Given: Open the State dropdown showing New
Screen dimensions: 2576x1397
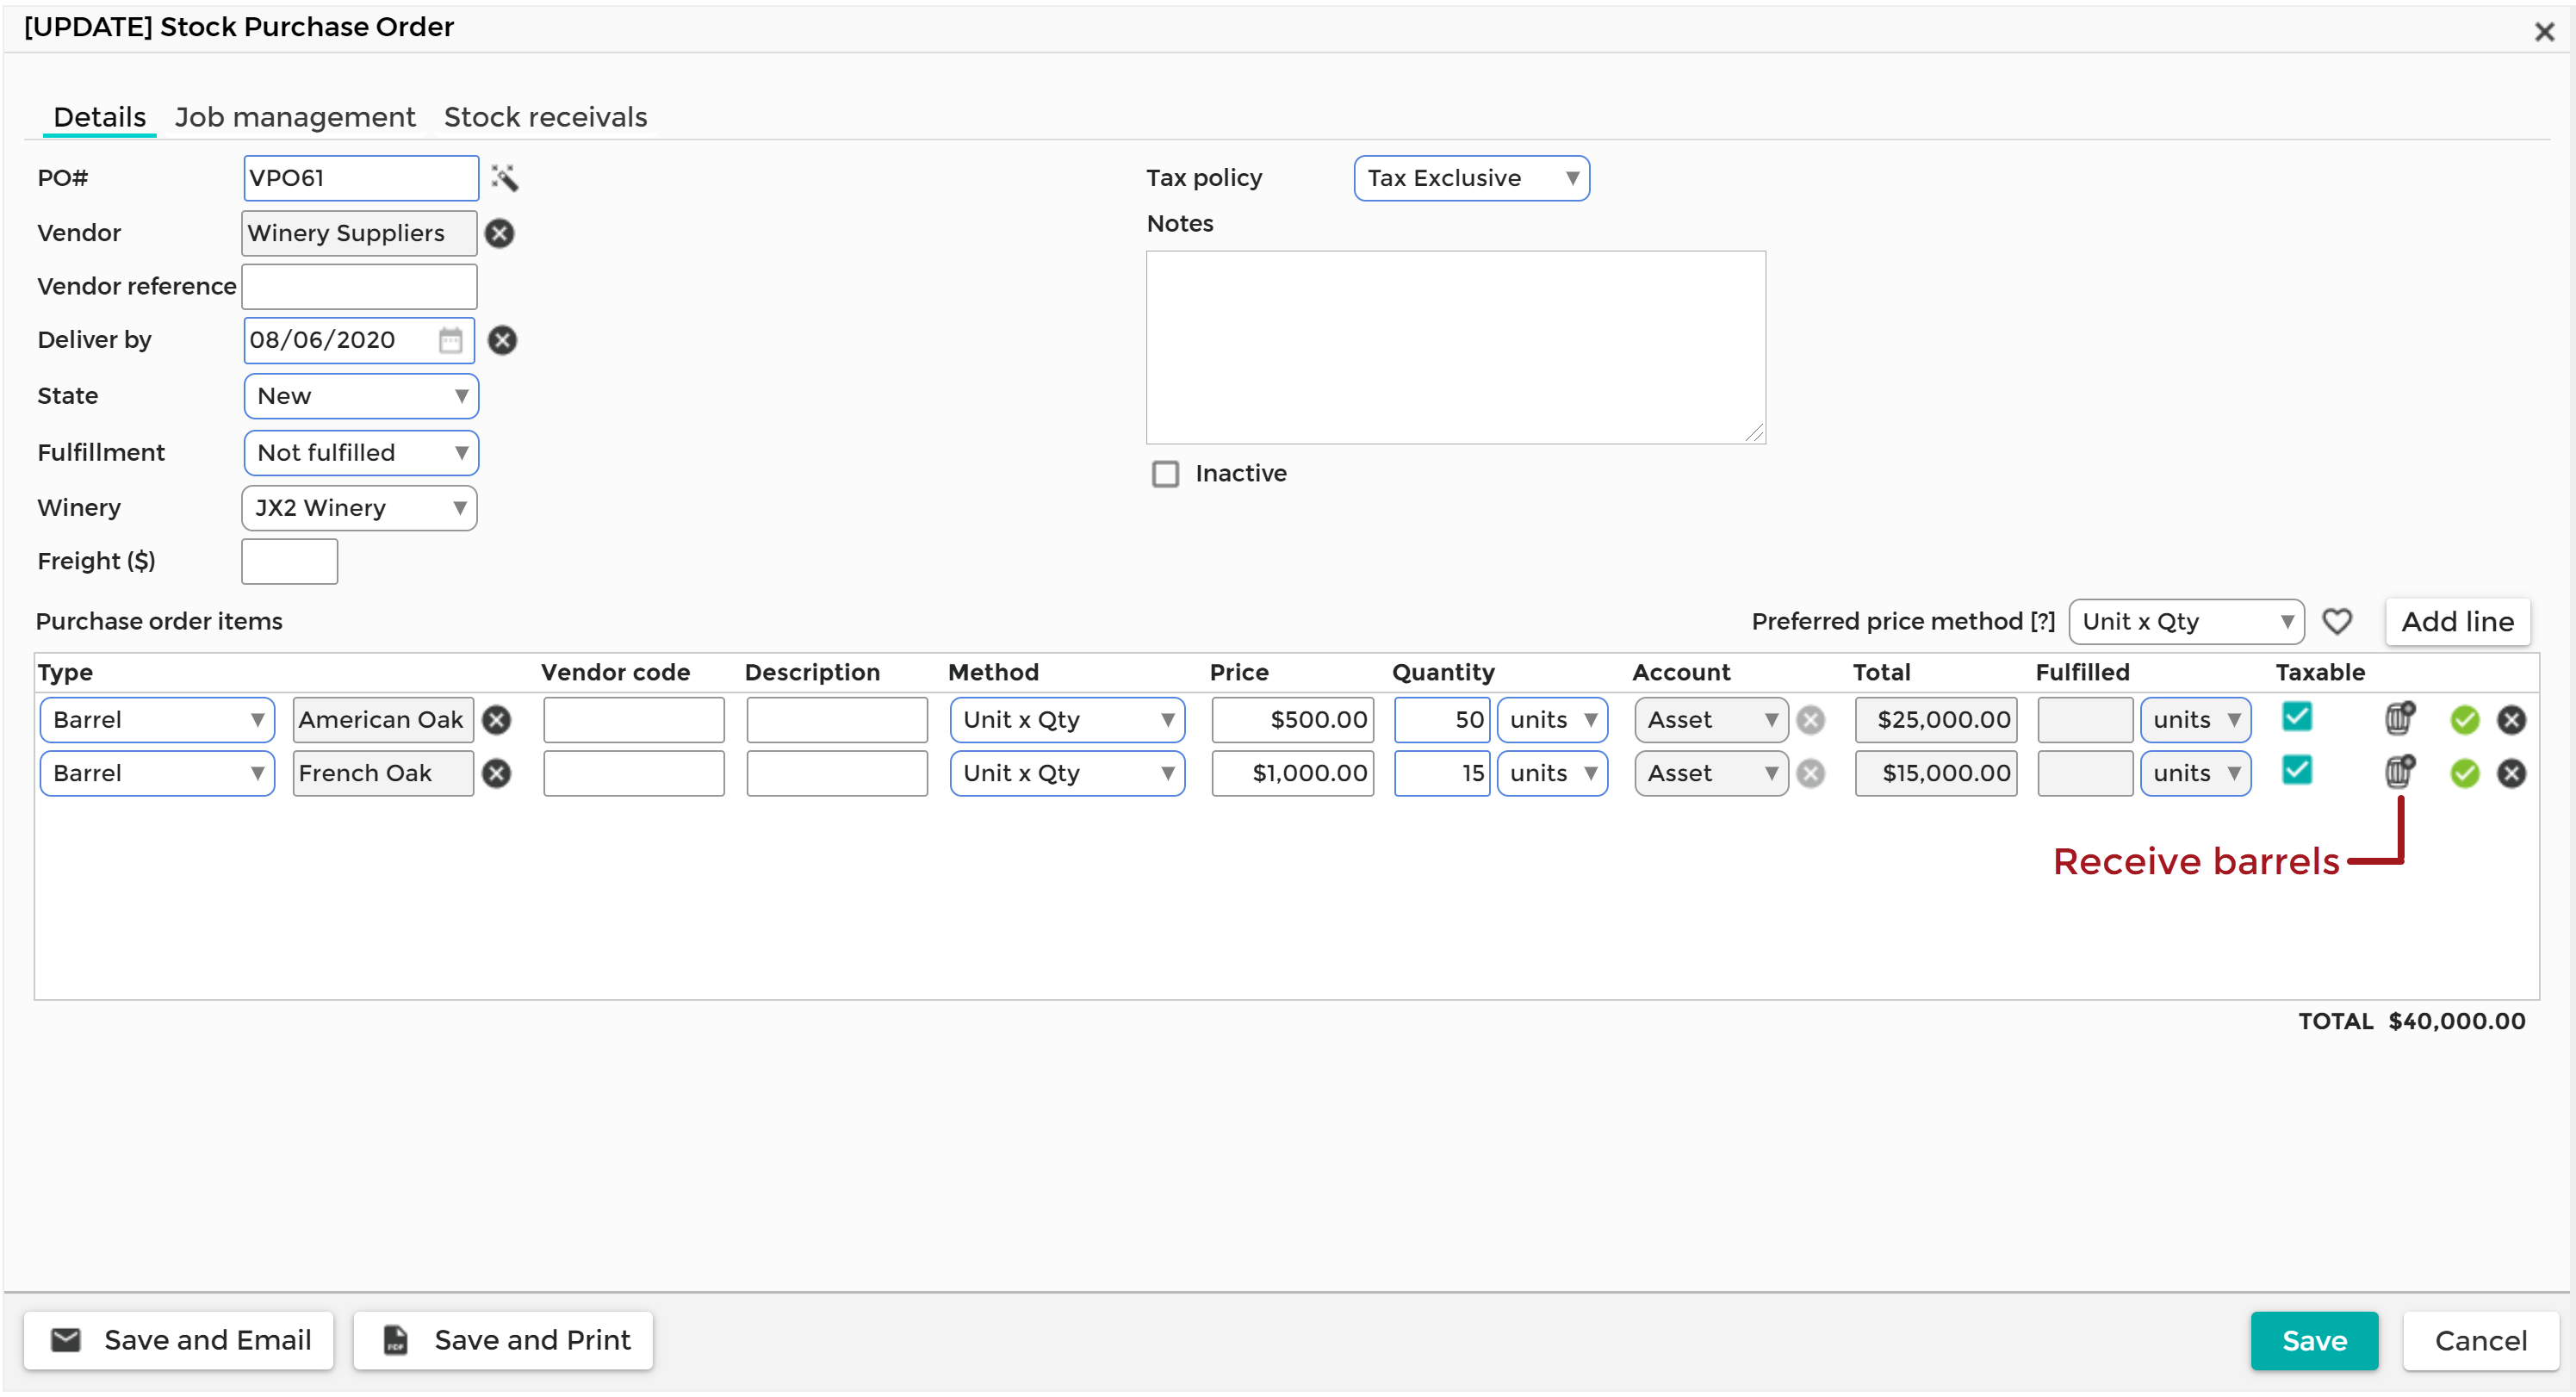Looking at the screenshot, I should point(361,396).
